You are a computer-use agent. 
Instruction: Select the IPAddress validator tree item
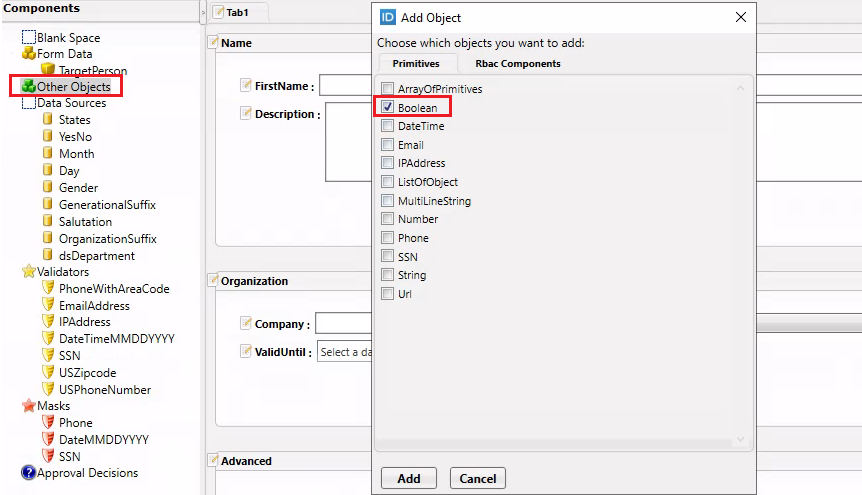click(85, 322)
